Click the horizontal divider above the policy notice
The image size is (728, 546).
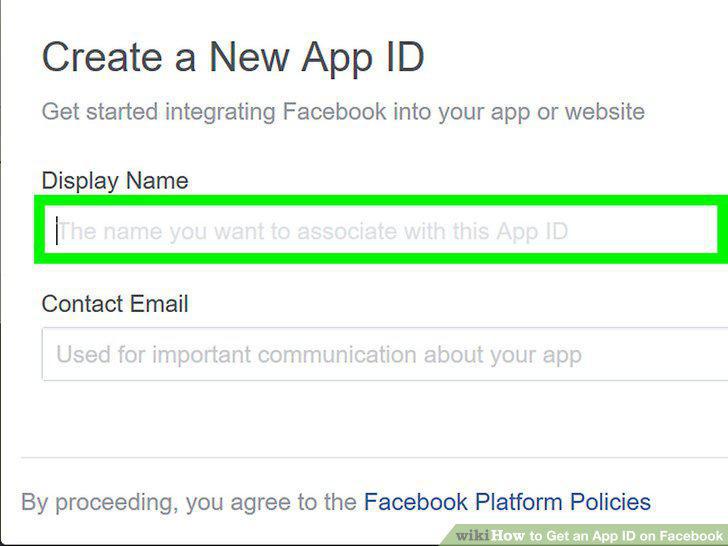click(374, 457)
